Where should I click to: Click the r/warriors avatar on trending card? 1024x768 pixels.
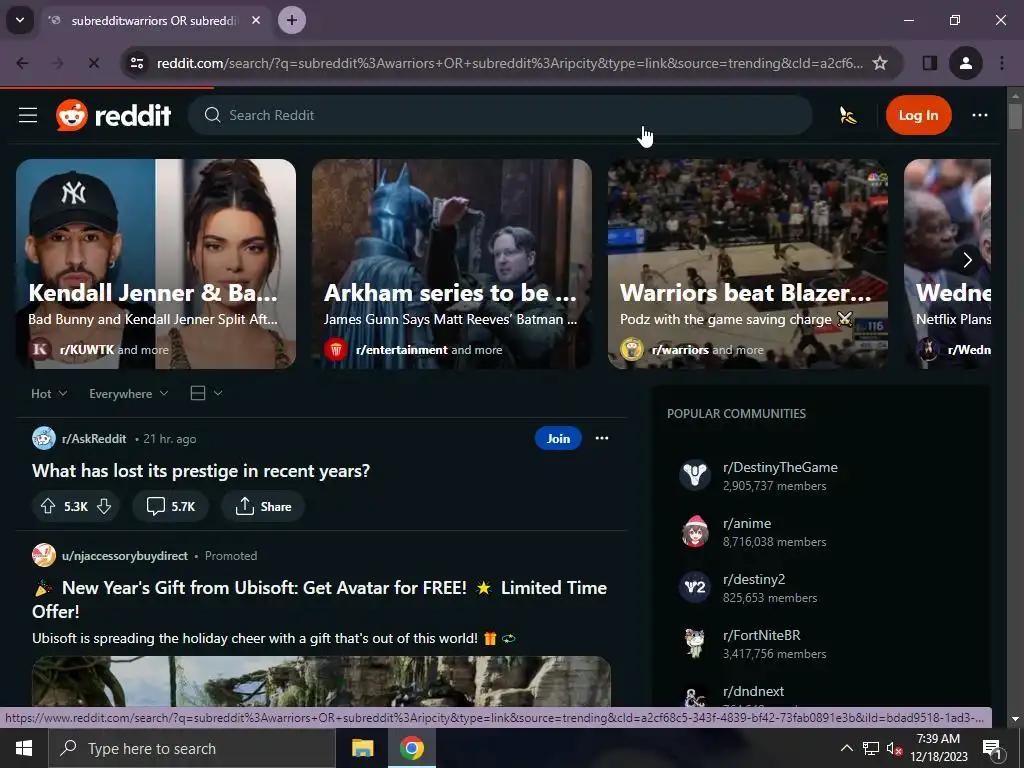click(632, 349)
